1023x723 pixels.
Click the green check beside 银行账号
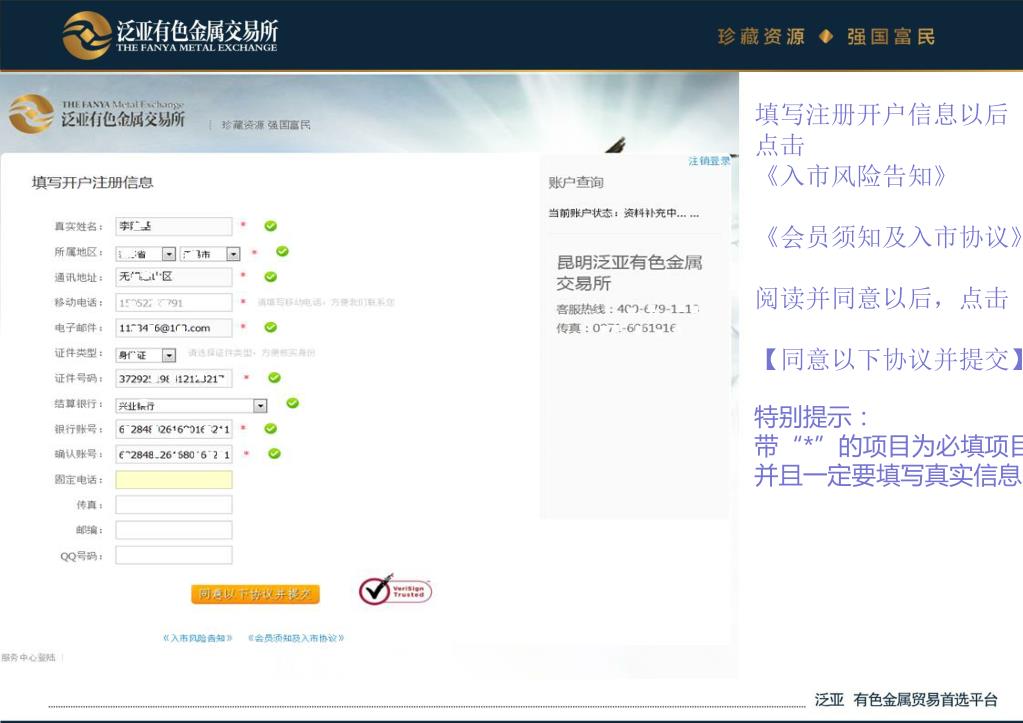(271, 429)
